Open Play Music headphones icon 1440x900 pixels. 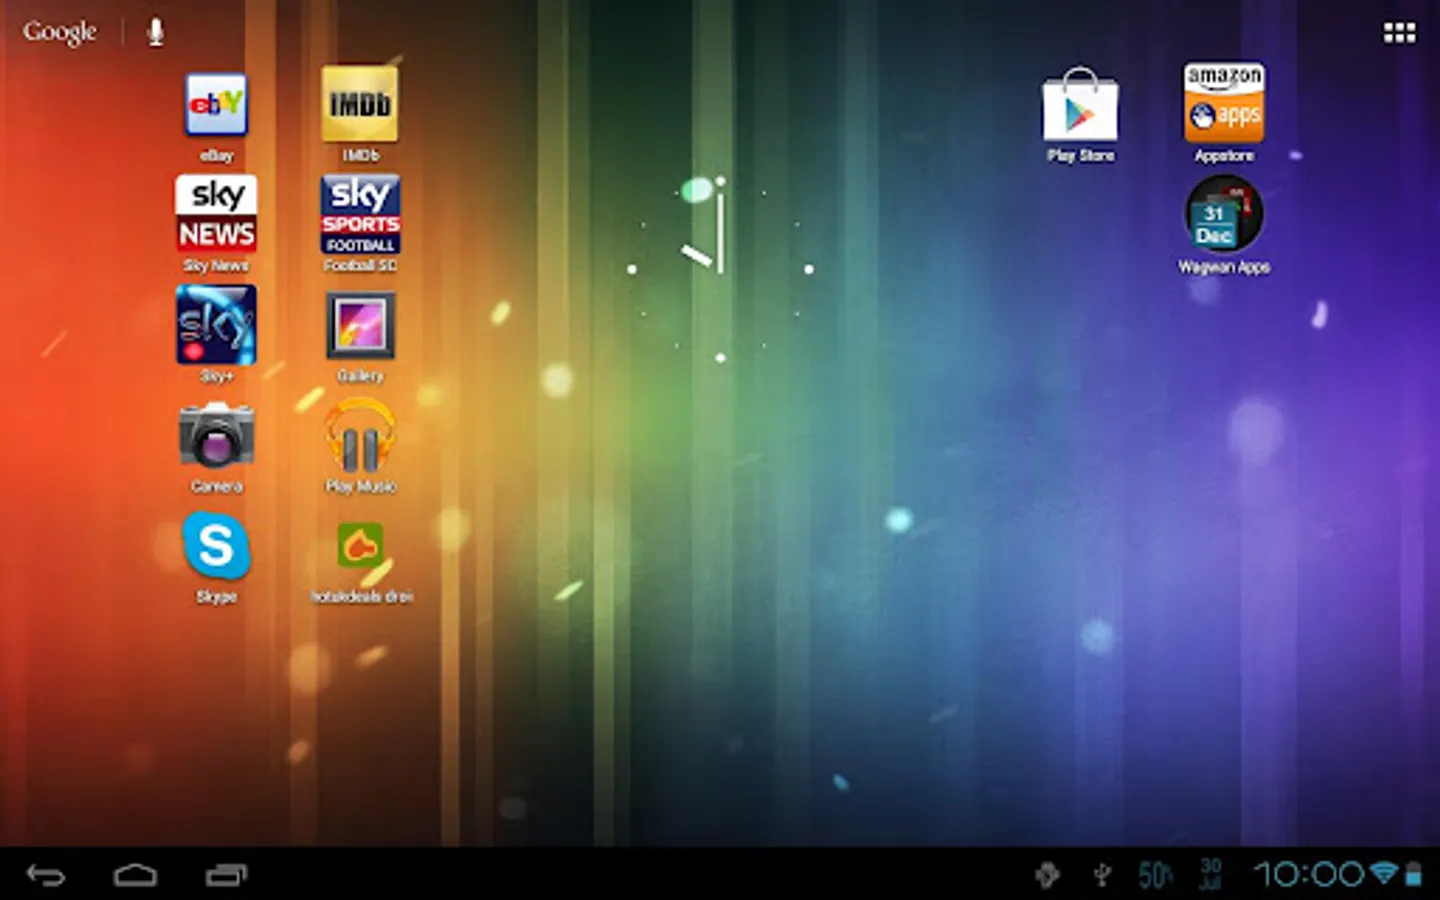(360, 435)
